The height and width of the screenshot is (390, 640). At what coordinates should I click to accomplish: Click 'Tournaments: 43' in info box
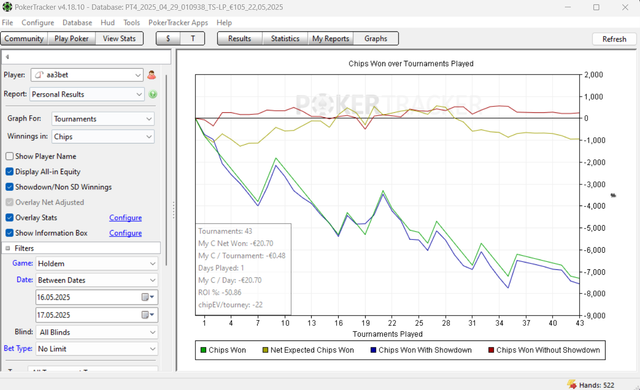(x=225, y=231)
